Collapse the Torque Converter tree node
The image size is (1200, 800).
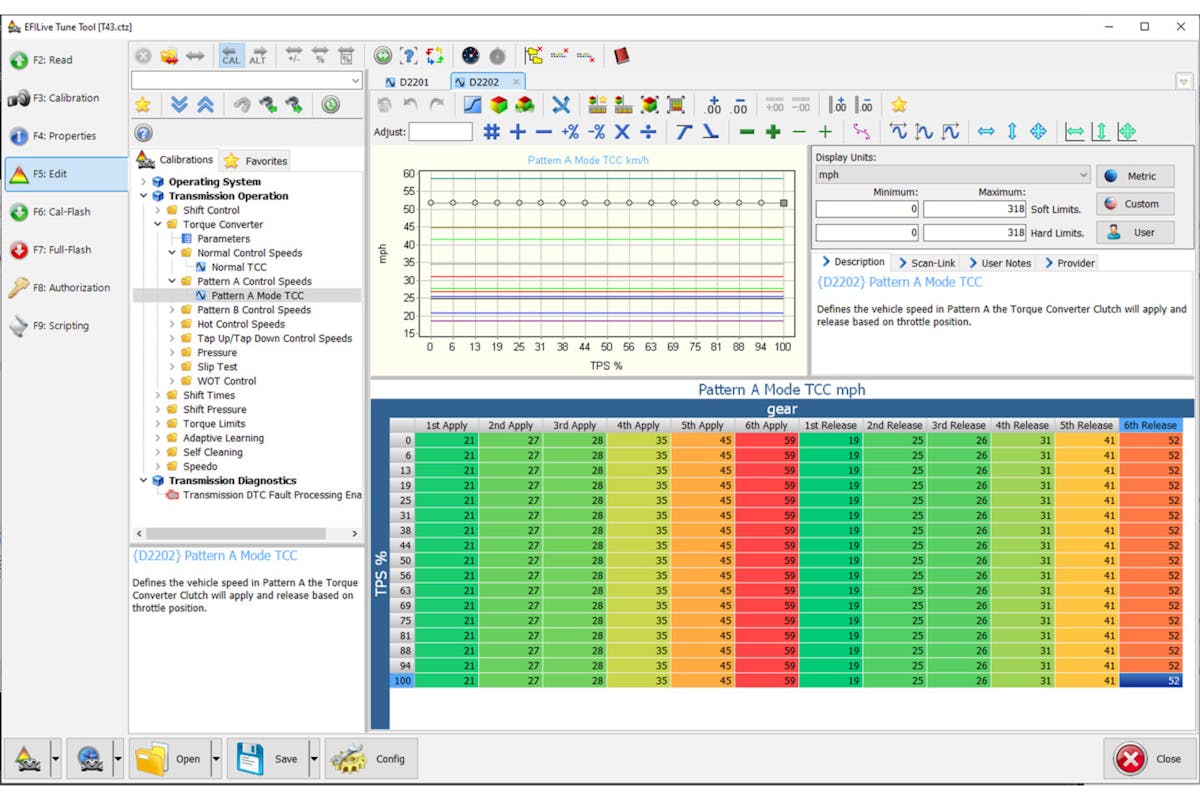(x=158, y=225)
